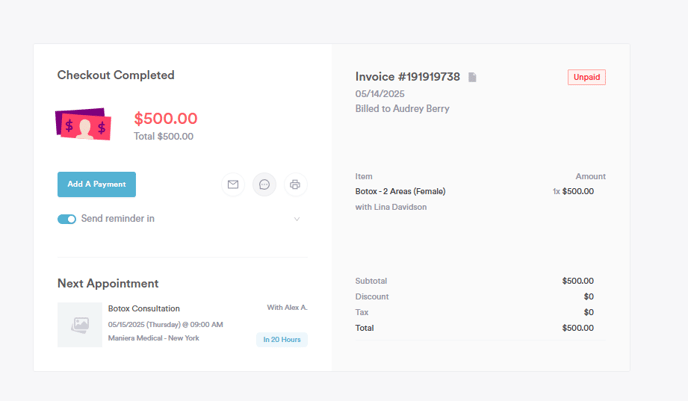Viewport: 688px width, 401px height.
Task: Click Total $500.00 under amount due
Action: (164, 136)
